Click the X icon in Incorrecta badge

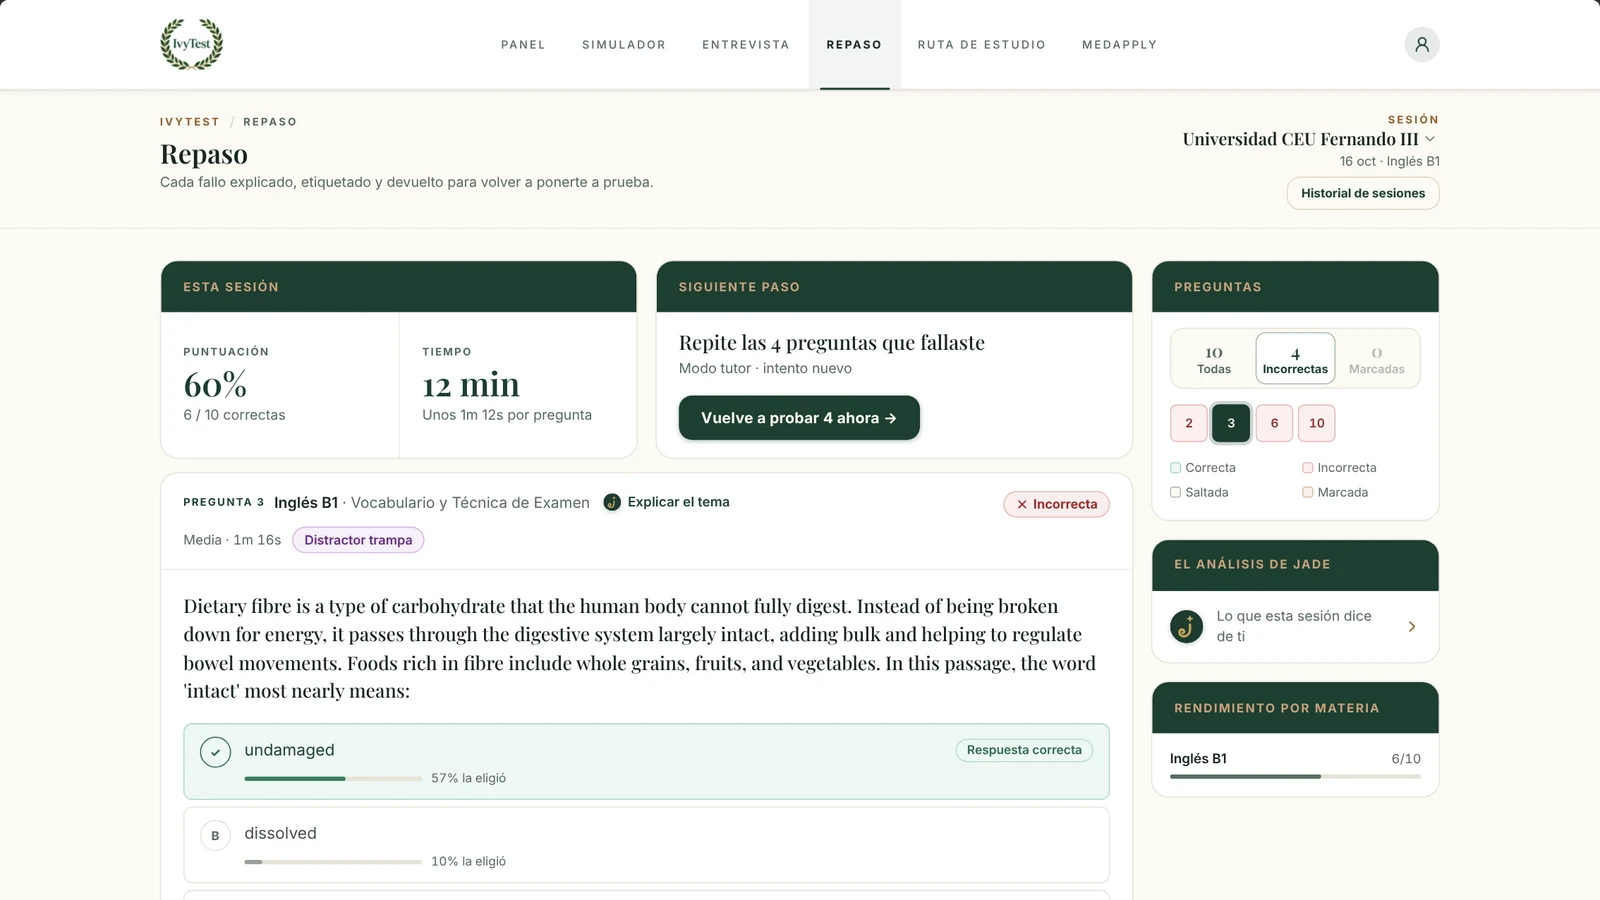(x=1022, y=504)
